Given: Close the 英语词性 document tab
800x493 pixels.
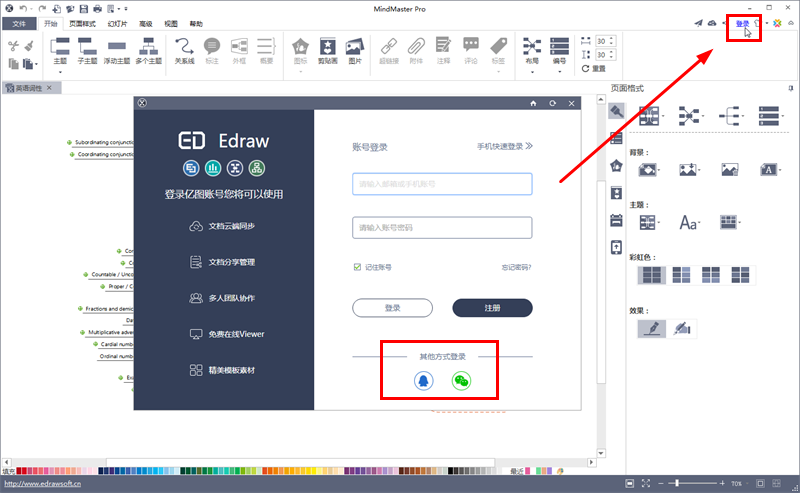Looking at the screenshot, I should click(x=49, y=88).
